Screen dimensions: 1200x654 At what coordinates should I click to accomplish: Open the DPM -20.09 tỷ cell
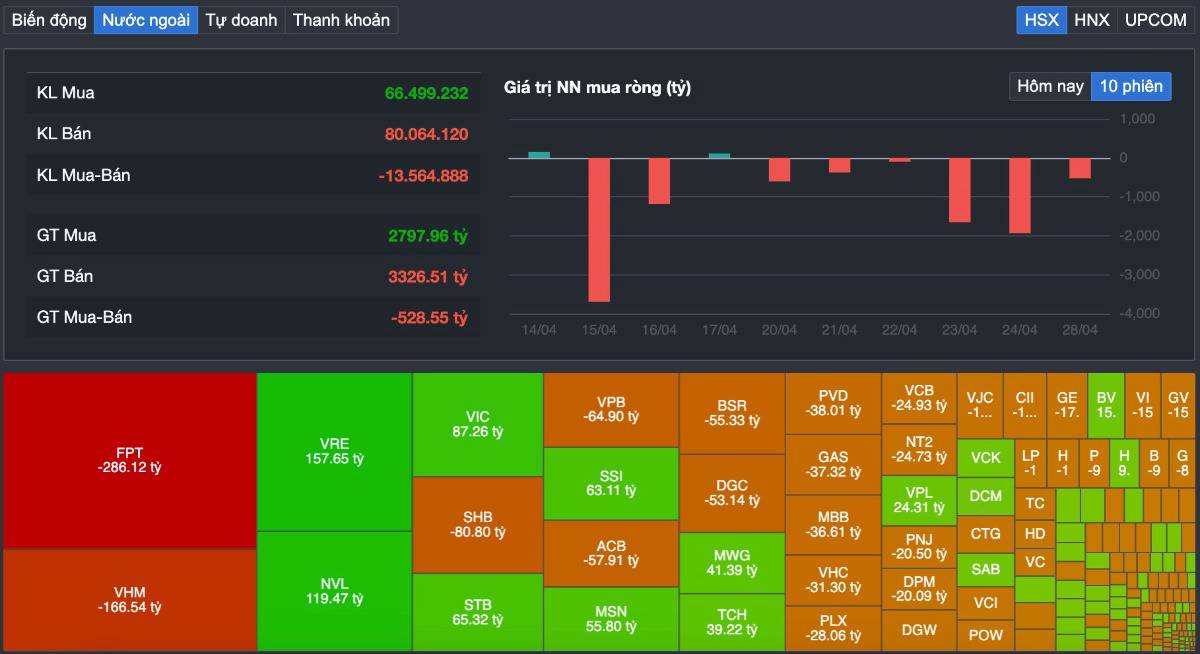point(919,588)
